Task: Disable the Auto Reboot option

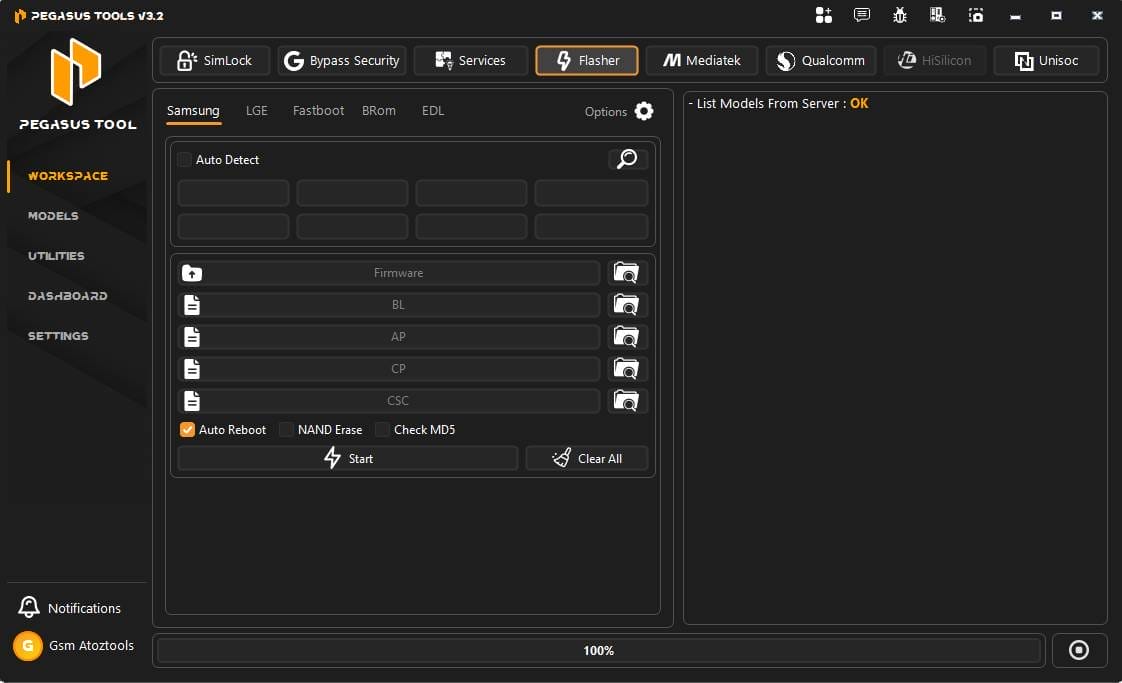Action: tap(187, 429)
